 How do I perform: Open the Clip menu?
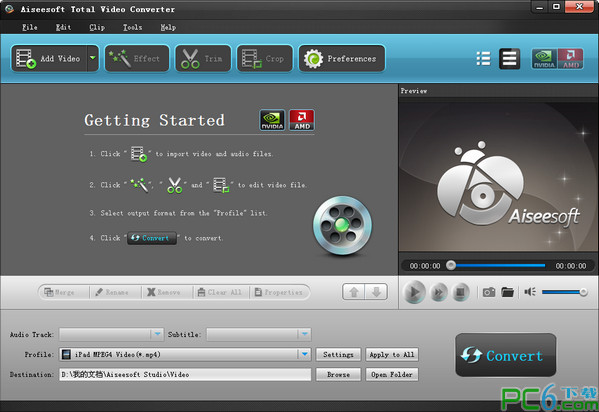pos(97,27)
